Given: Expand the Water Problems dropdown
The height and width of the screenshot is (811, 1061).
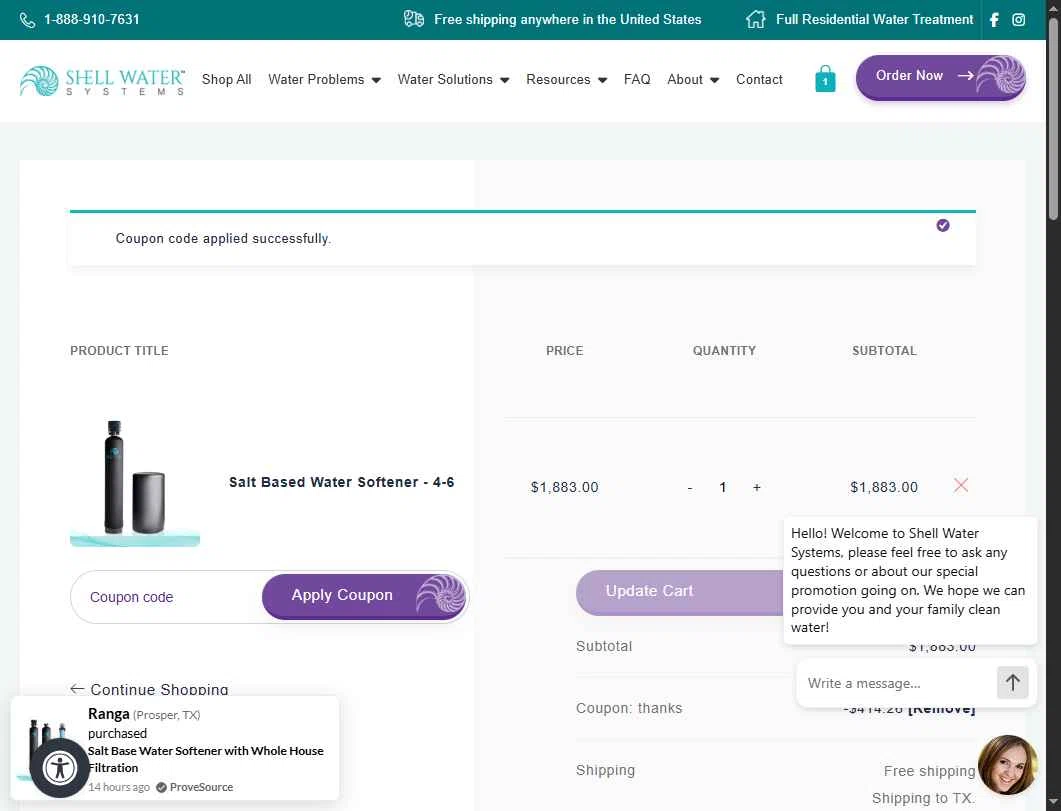Looking at the screenshot, I should [324, 79].
